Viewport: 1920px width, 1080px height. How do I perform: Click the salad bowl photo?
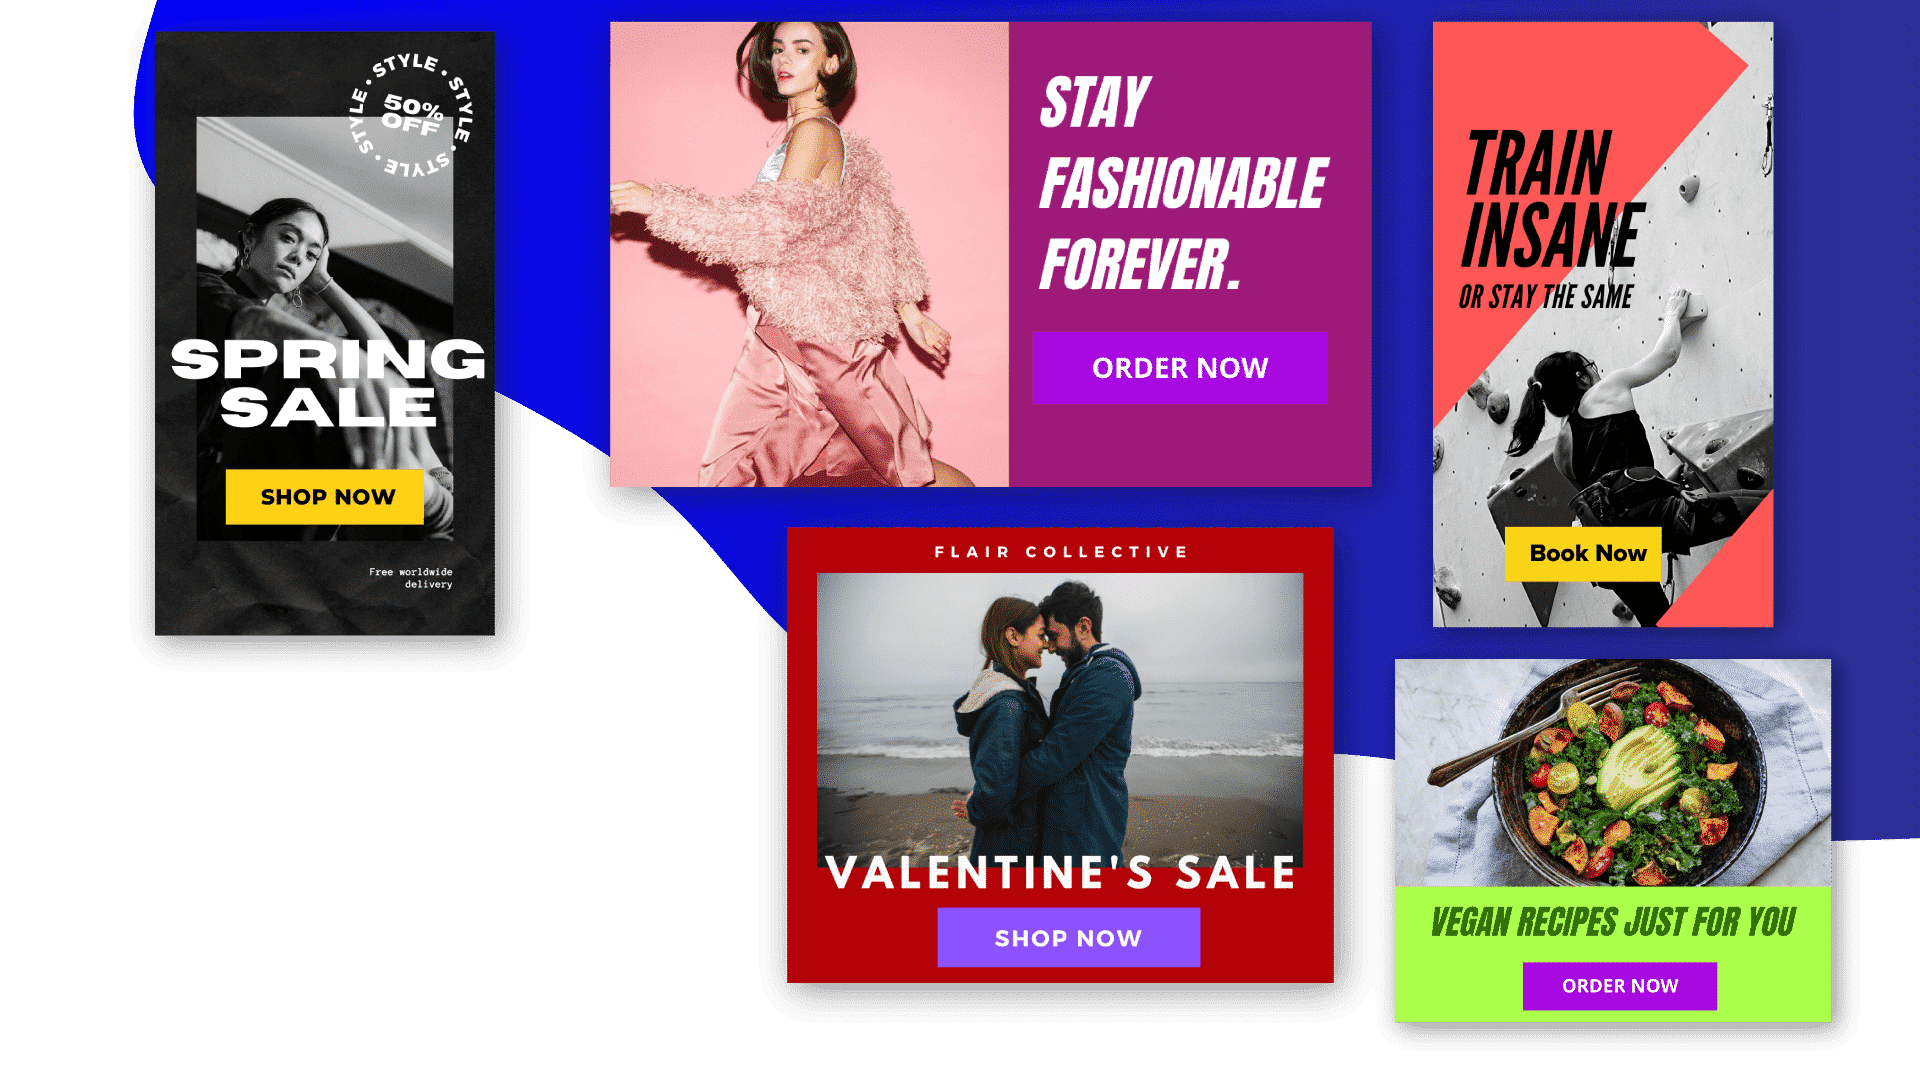[x=1613, y=772]
